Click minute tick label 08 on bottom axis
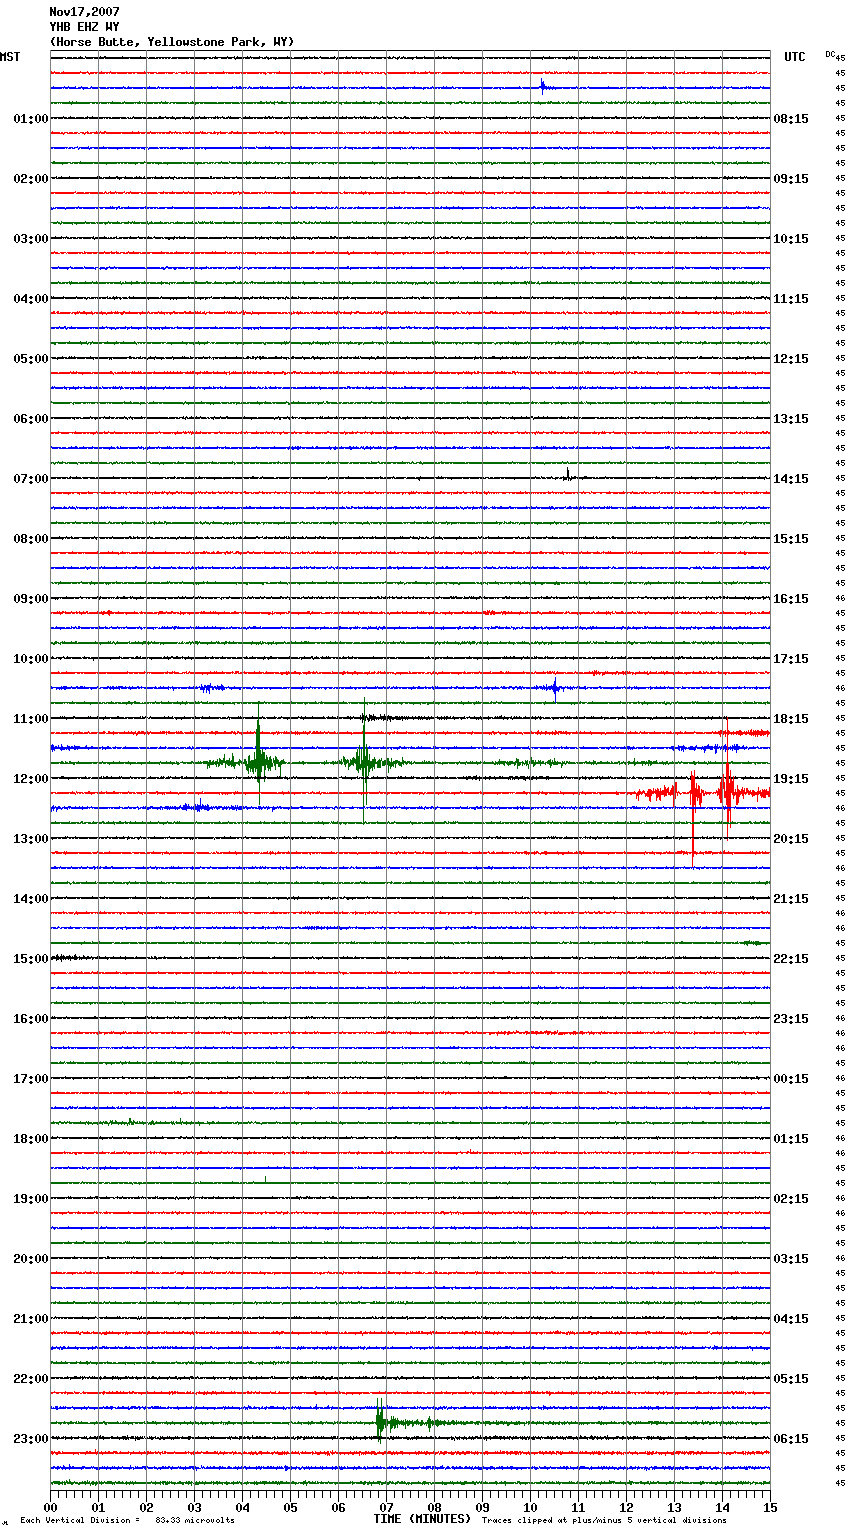This screenshot has height=1534, width=850. 434,1507
